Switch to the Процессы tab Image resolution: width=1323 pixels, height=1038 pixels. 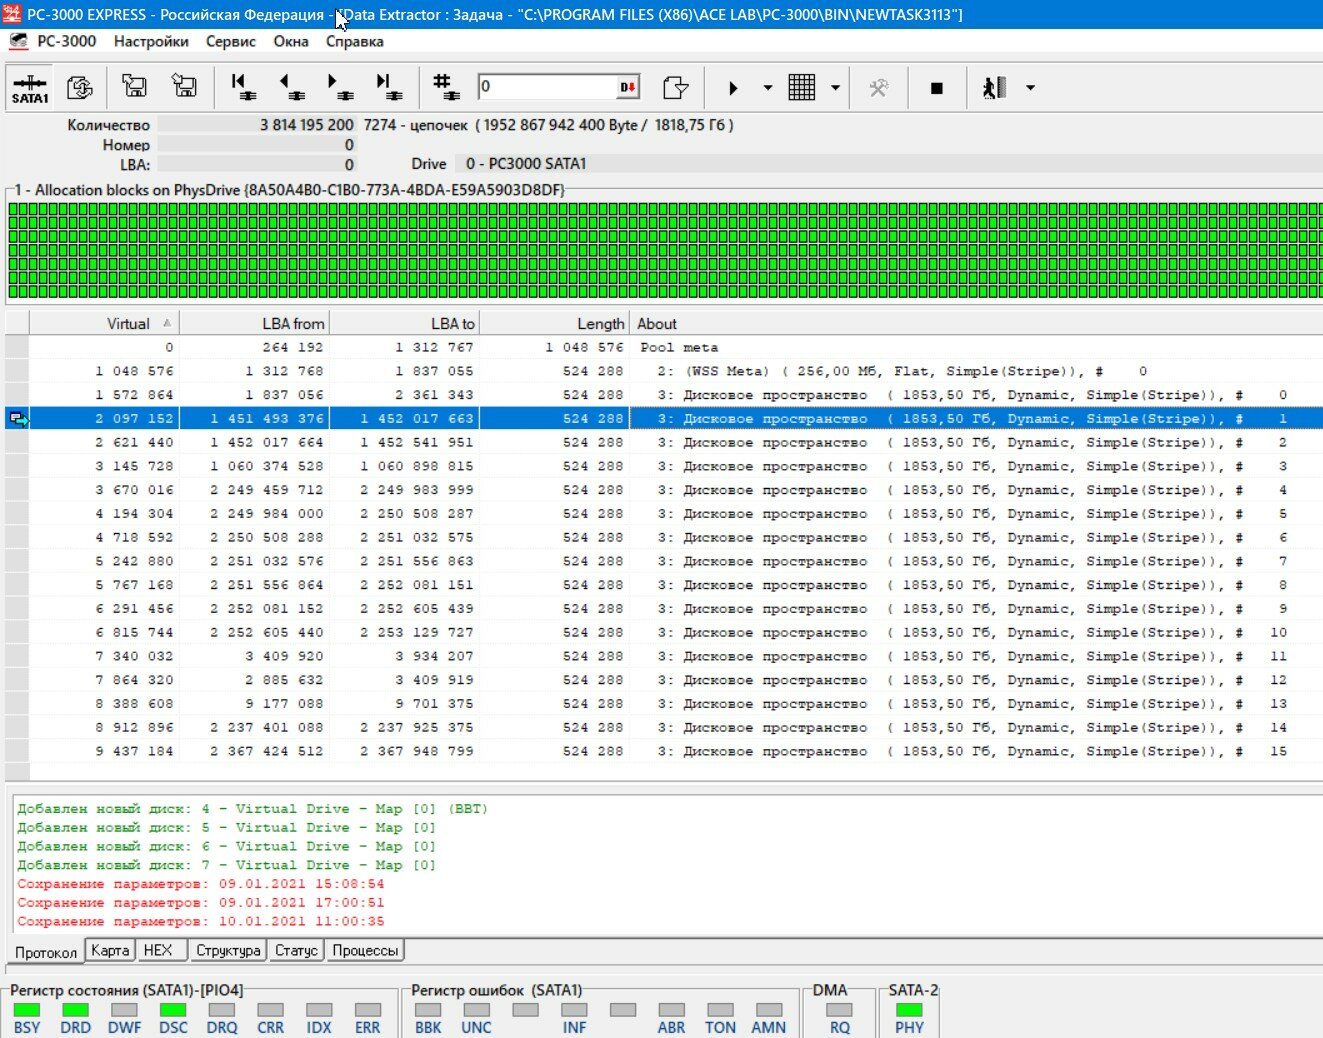point(365,950)
